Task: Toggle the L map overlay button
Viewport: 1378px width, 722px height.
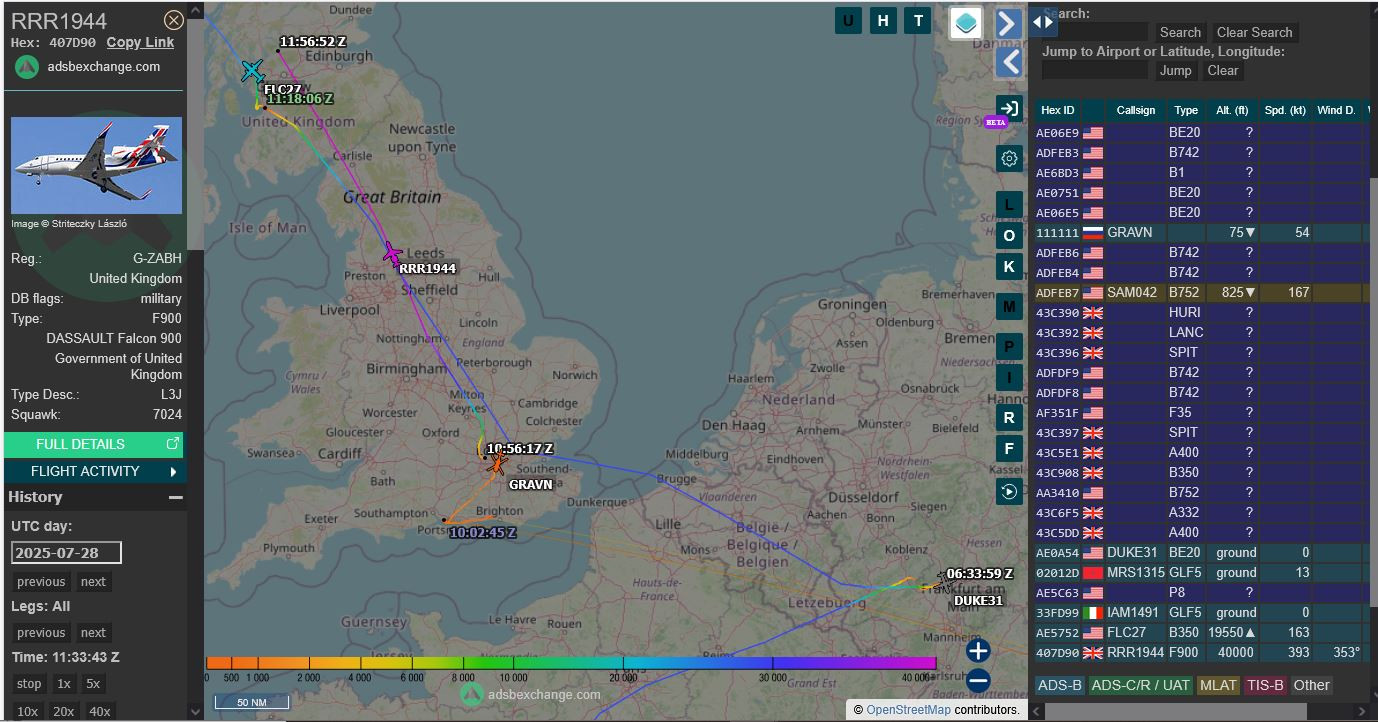Action: 1009,205
